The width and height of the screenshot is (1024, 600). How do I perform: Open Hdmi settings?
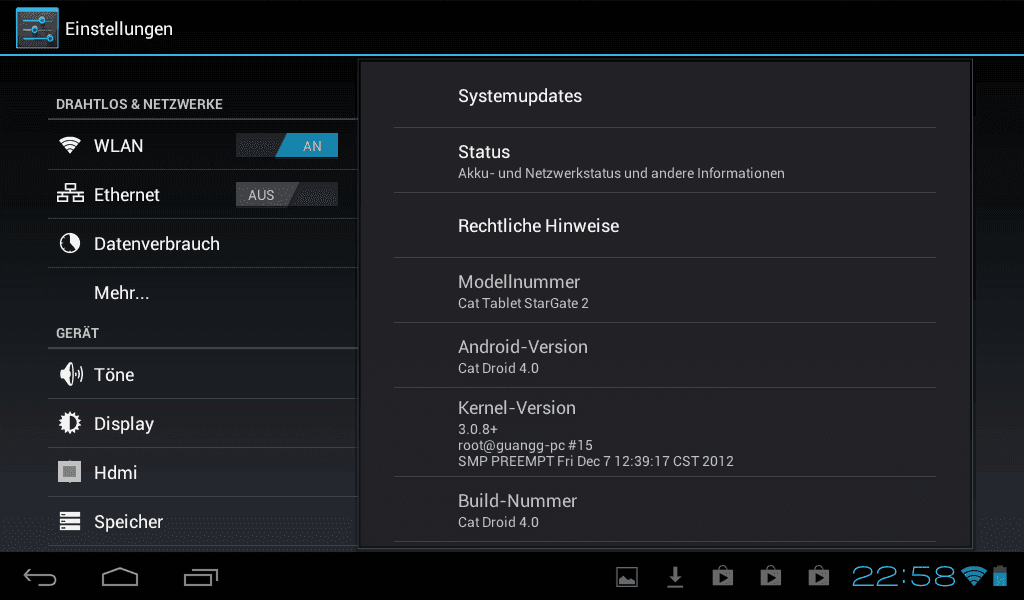pyautogui.click(x=202, y=472)
